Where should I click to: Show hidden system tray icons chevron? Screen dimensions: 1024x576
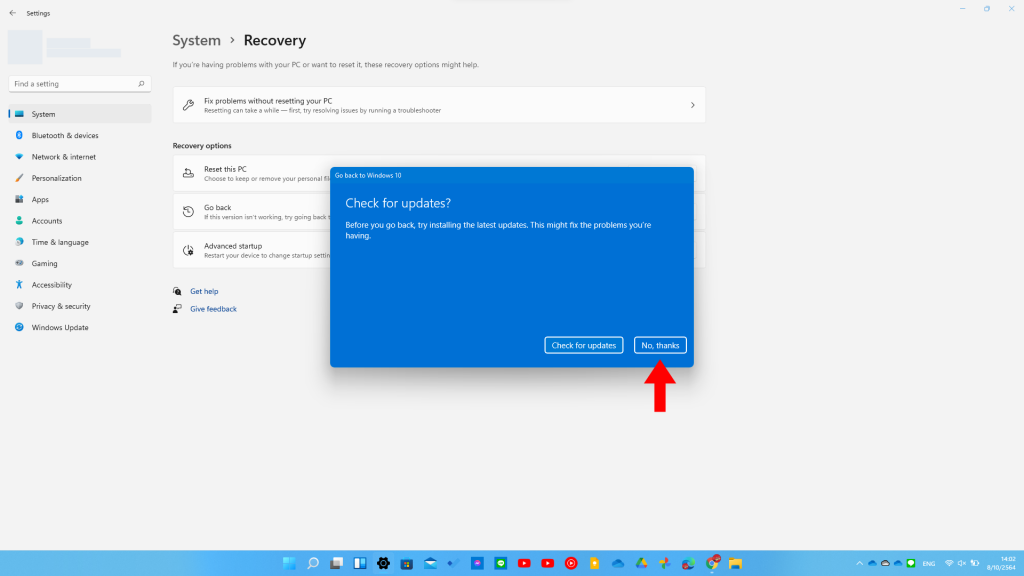pyautogui.click(x=859, y=563)
